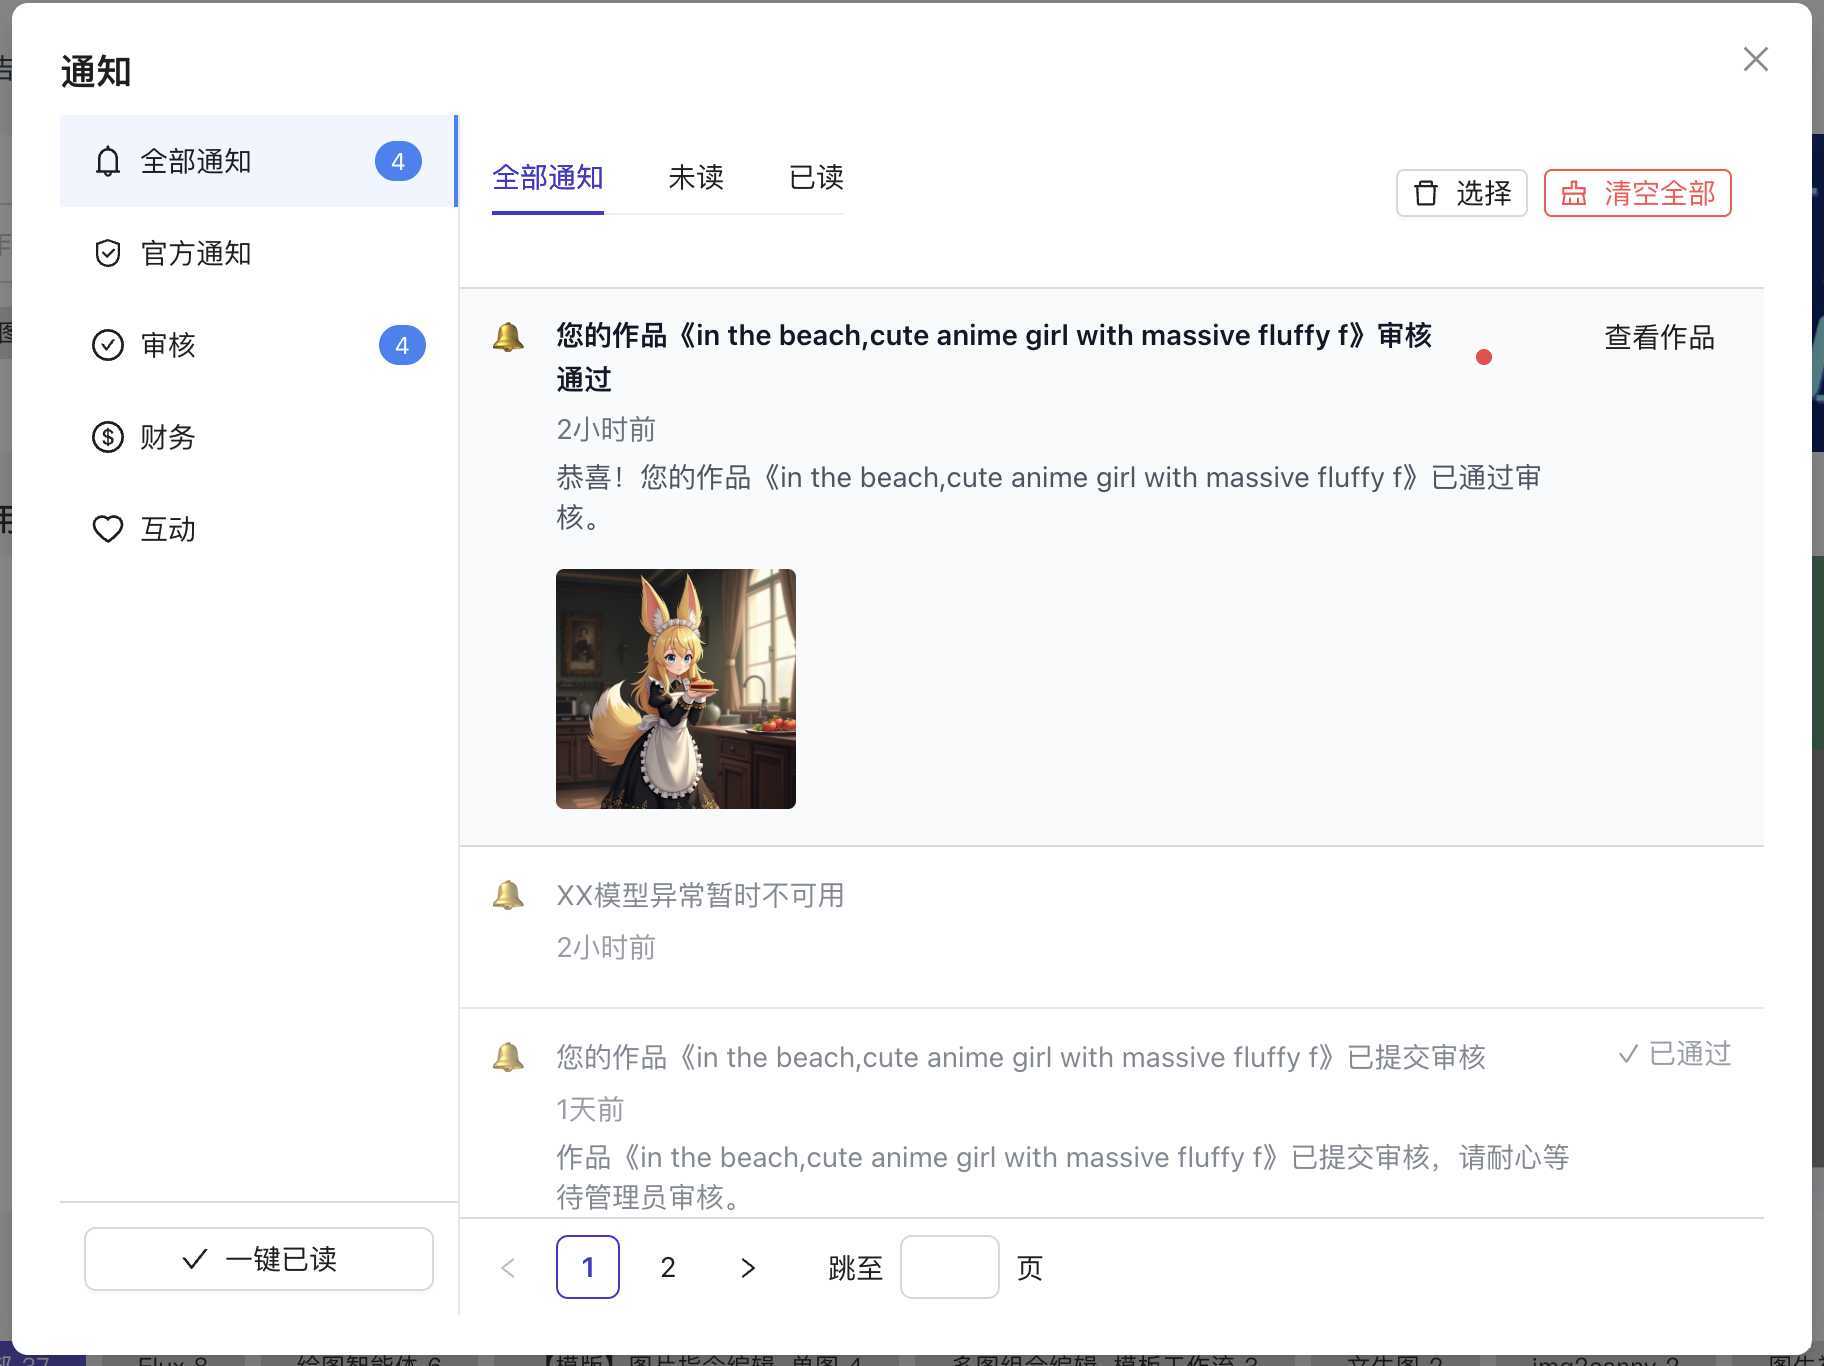Click the red unread dot indicator
Viewport: 1824px width, 1366px height.
click(x=1484, y=357)
